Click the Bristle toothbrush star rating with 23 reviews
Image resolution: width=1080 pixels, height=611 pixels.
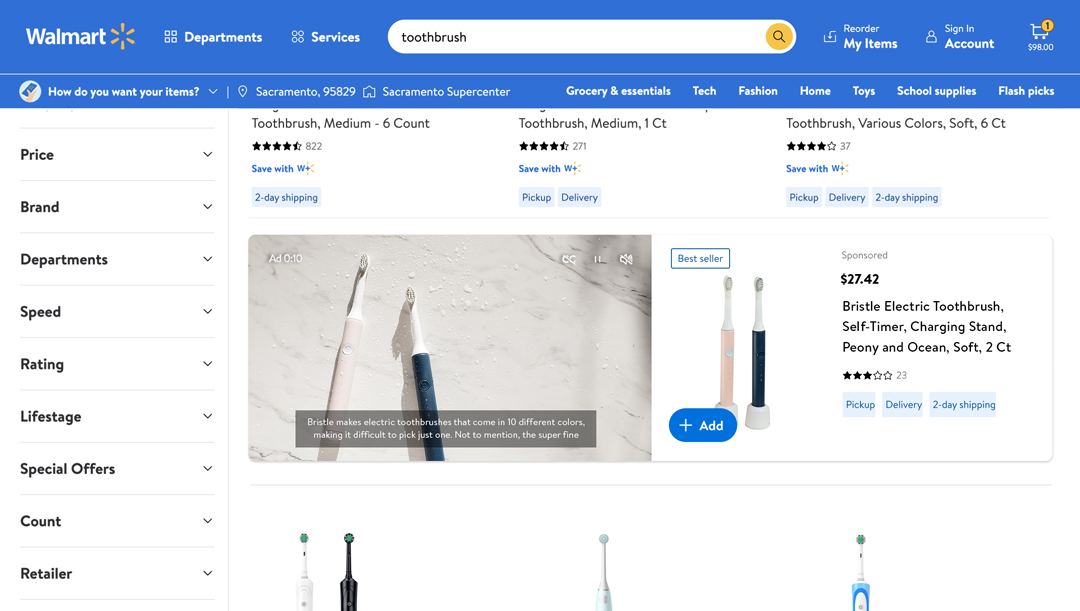click(874, 375)
